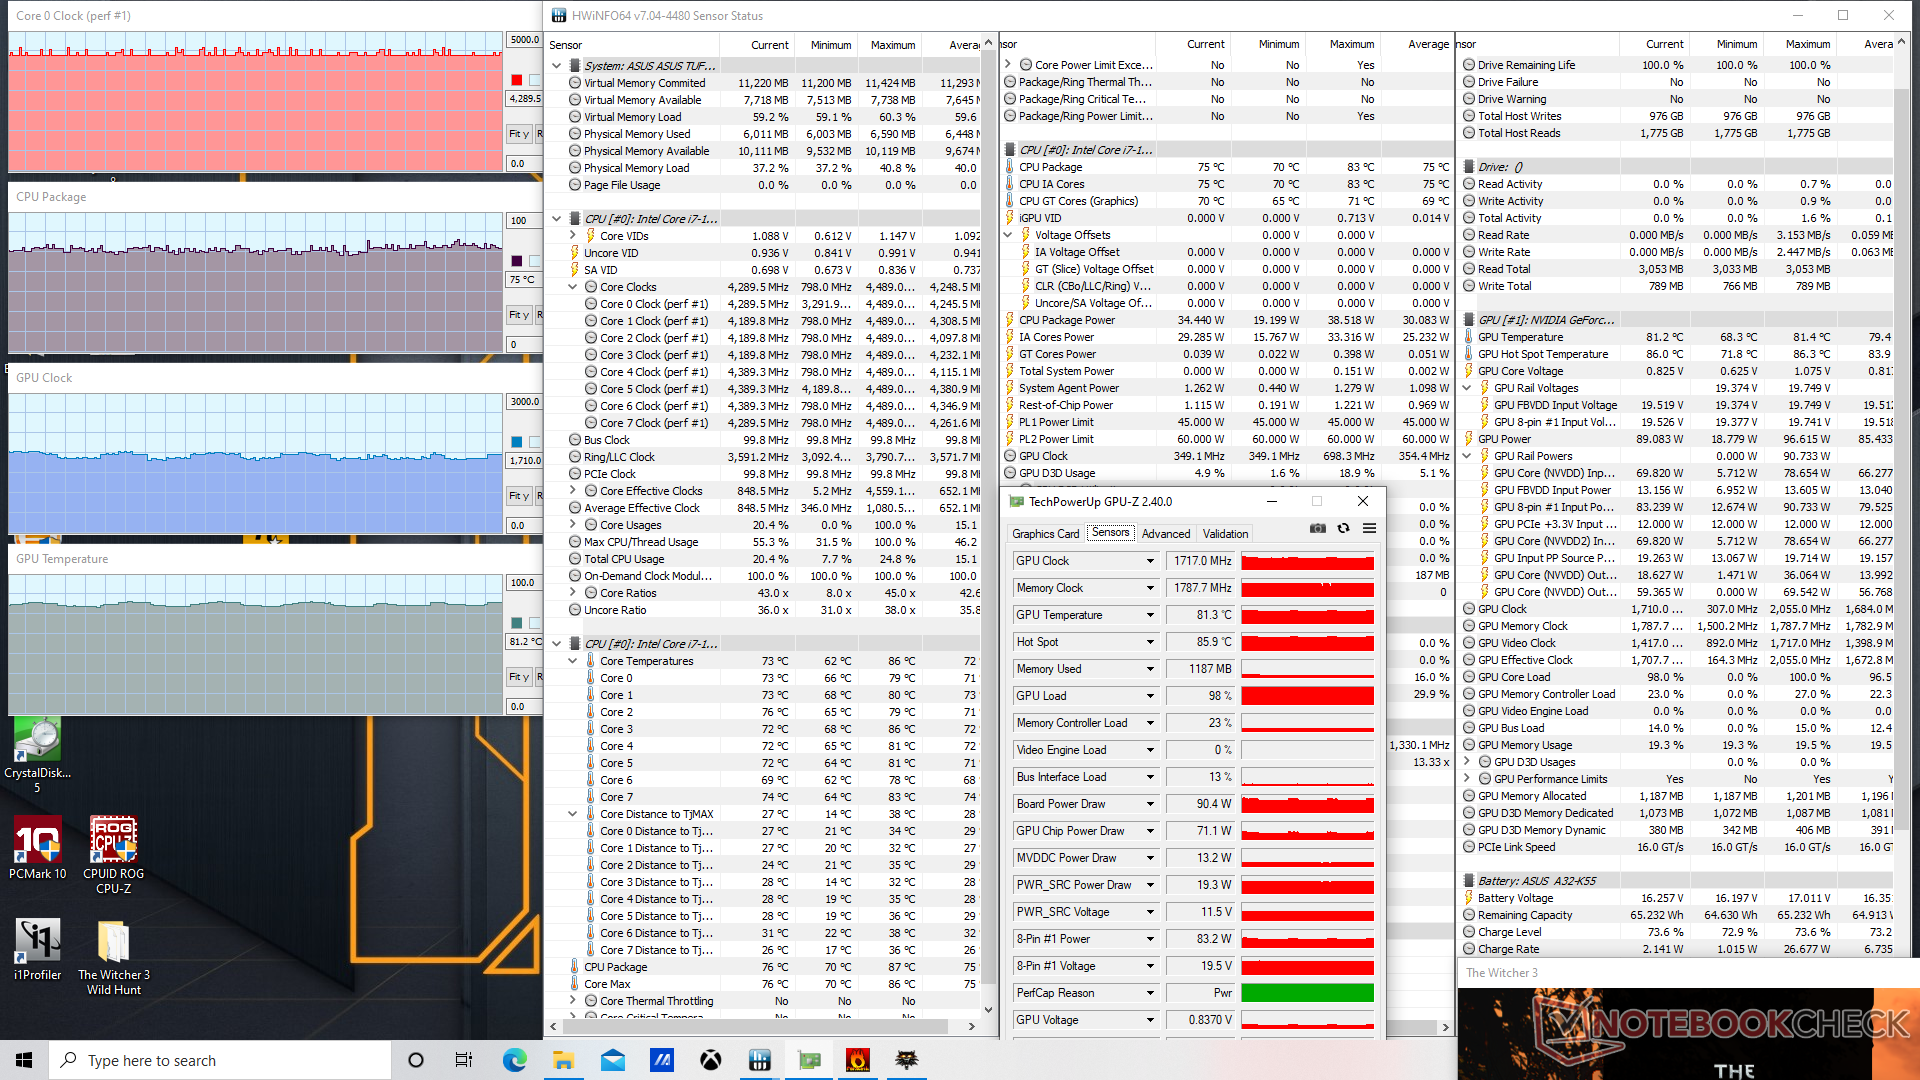This screenshot has height=1080, width=1920.
Task: Click the 3000.0 max field in GPU Clock graph
Action: pyautogui.click(x=524, y=402)
